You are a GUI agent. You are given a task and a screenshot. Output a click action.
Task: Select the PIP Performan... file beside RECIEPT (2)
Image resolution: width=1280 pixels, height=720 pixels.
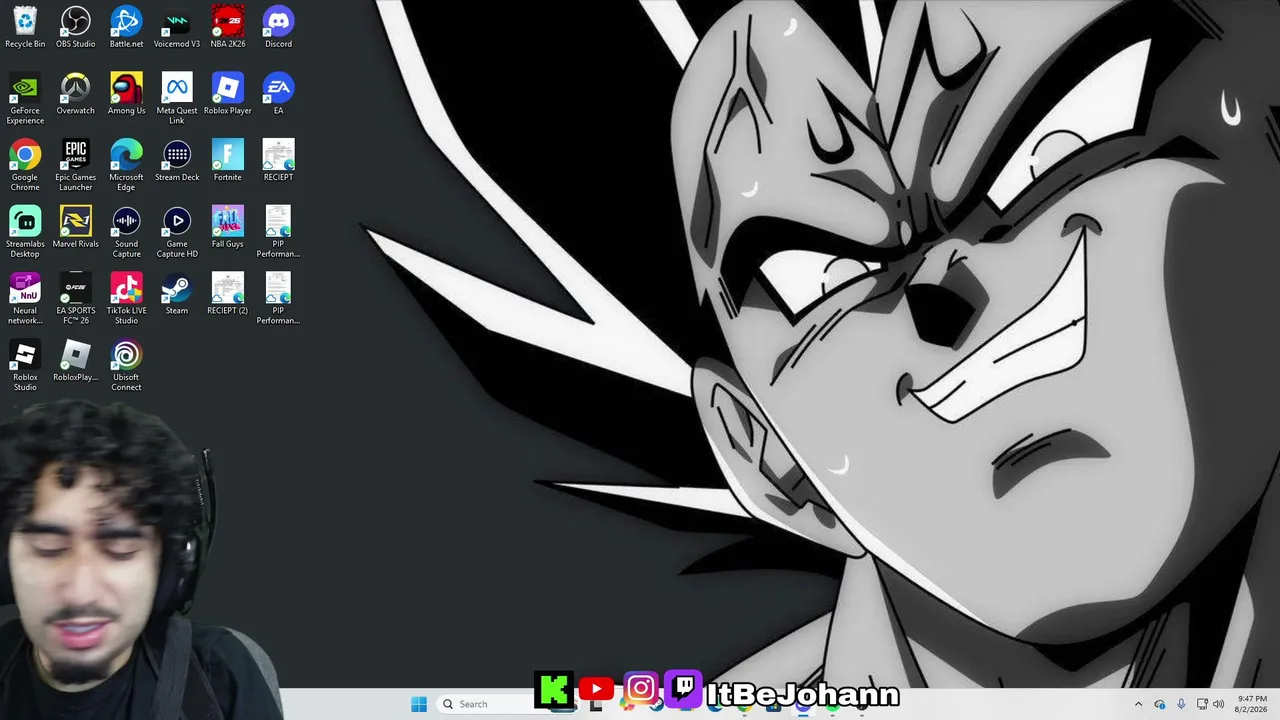point(278,299)
